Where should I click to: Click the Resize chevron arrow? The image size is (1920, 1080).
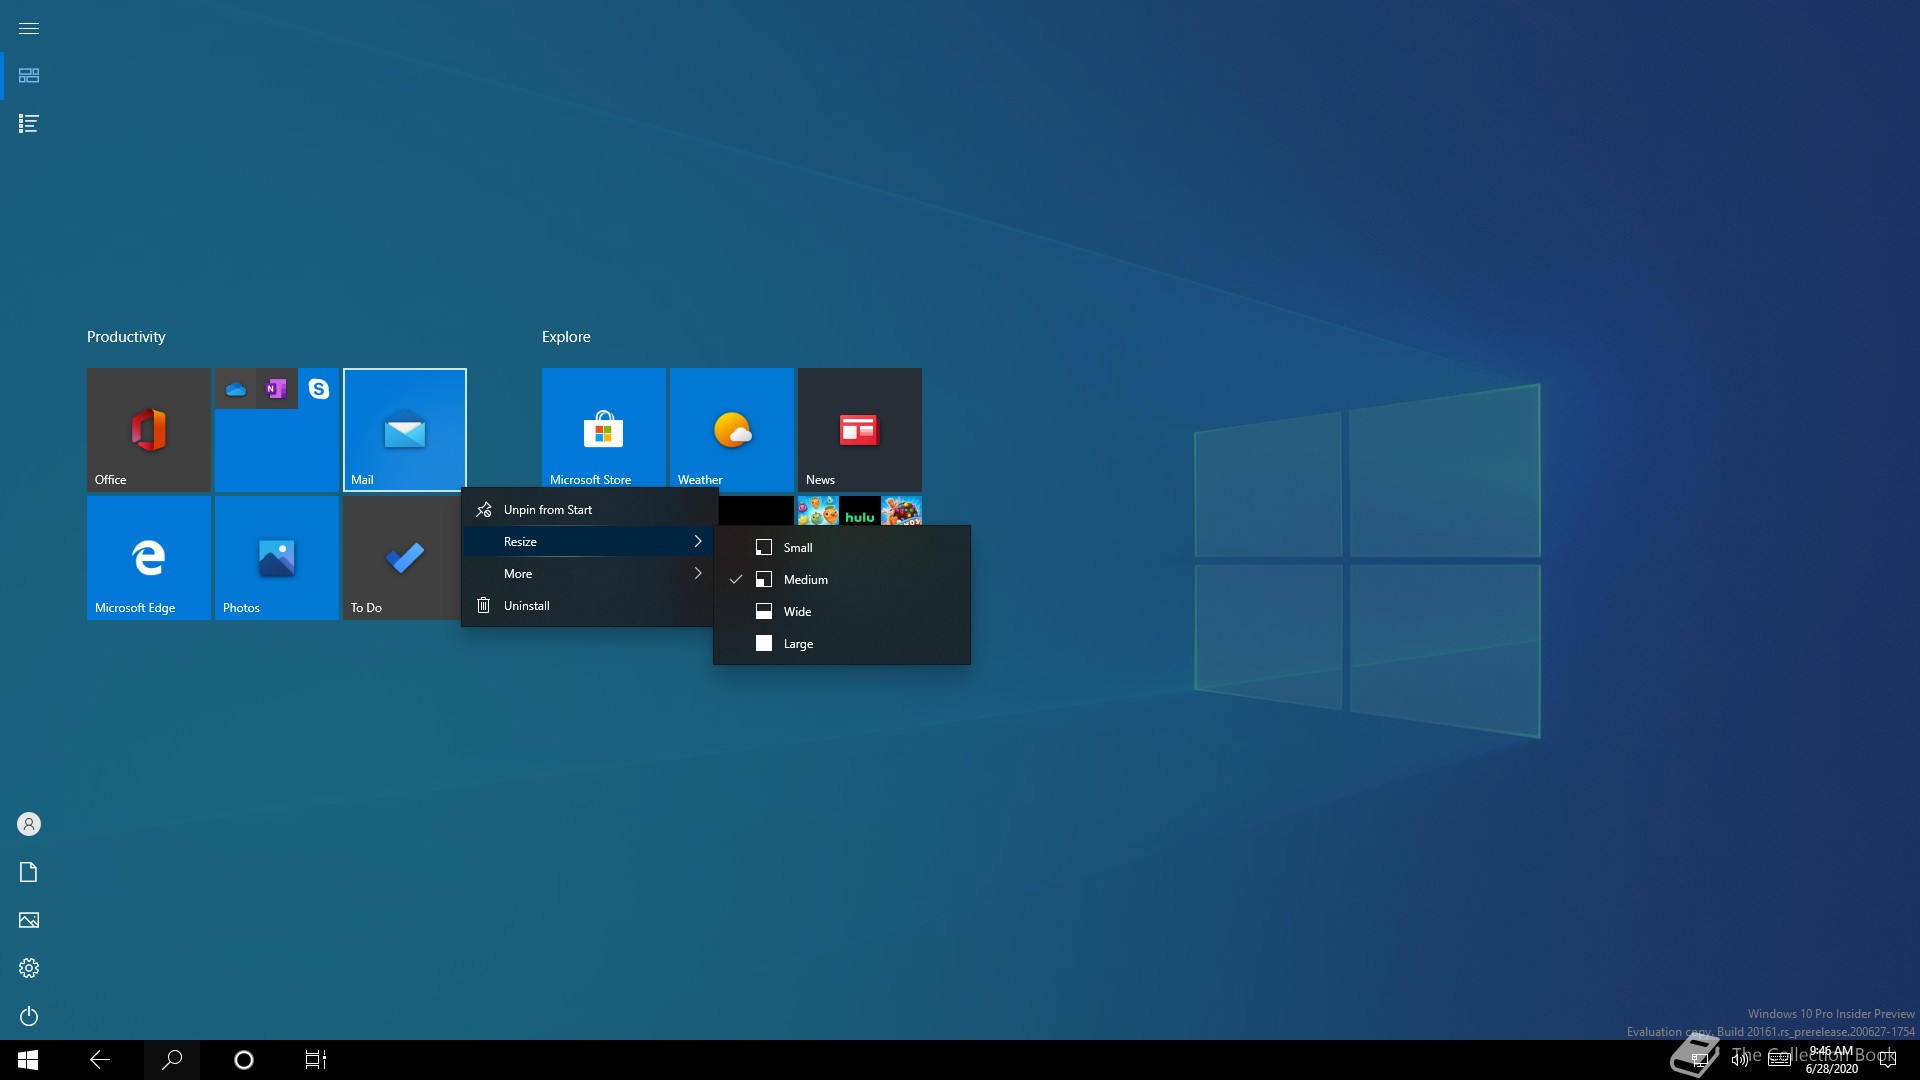click(x=698, y=541)
